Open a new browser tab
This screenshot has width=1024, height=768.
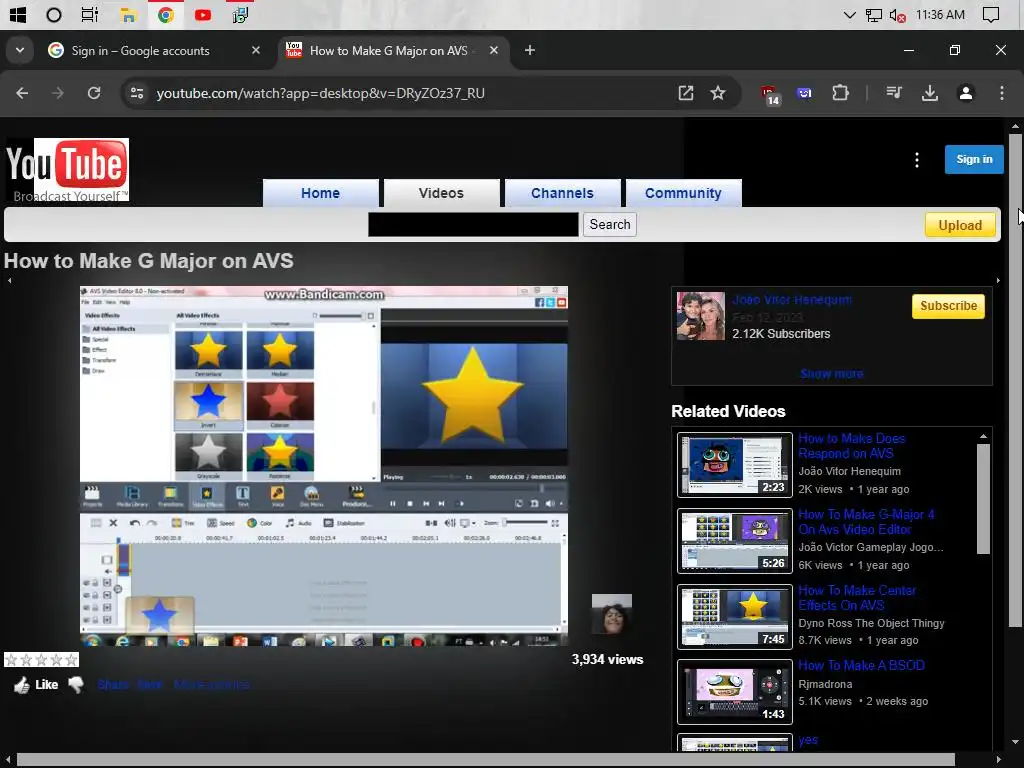tap(530, 50)
